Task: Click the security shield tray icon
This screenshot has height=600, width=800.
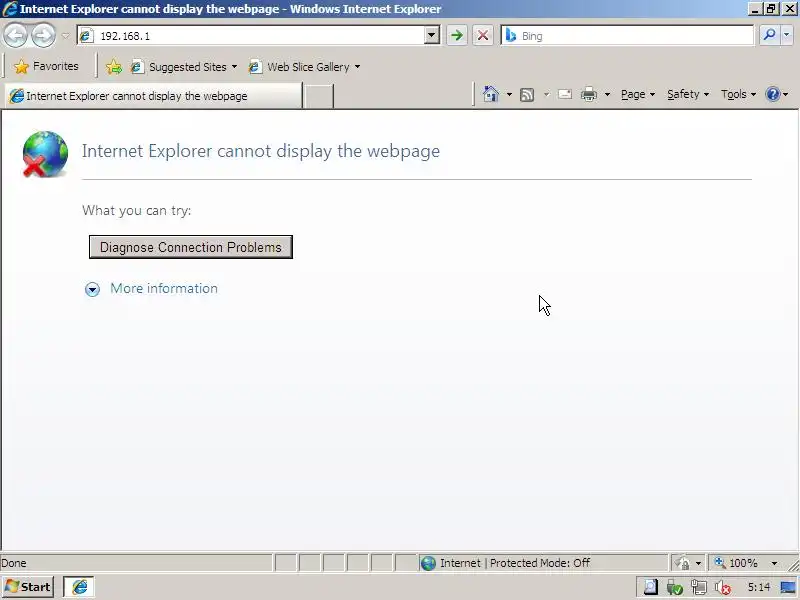Action: click(674, 588)
